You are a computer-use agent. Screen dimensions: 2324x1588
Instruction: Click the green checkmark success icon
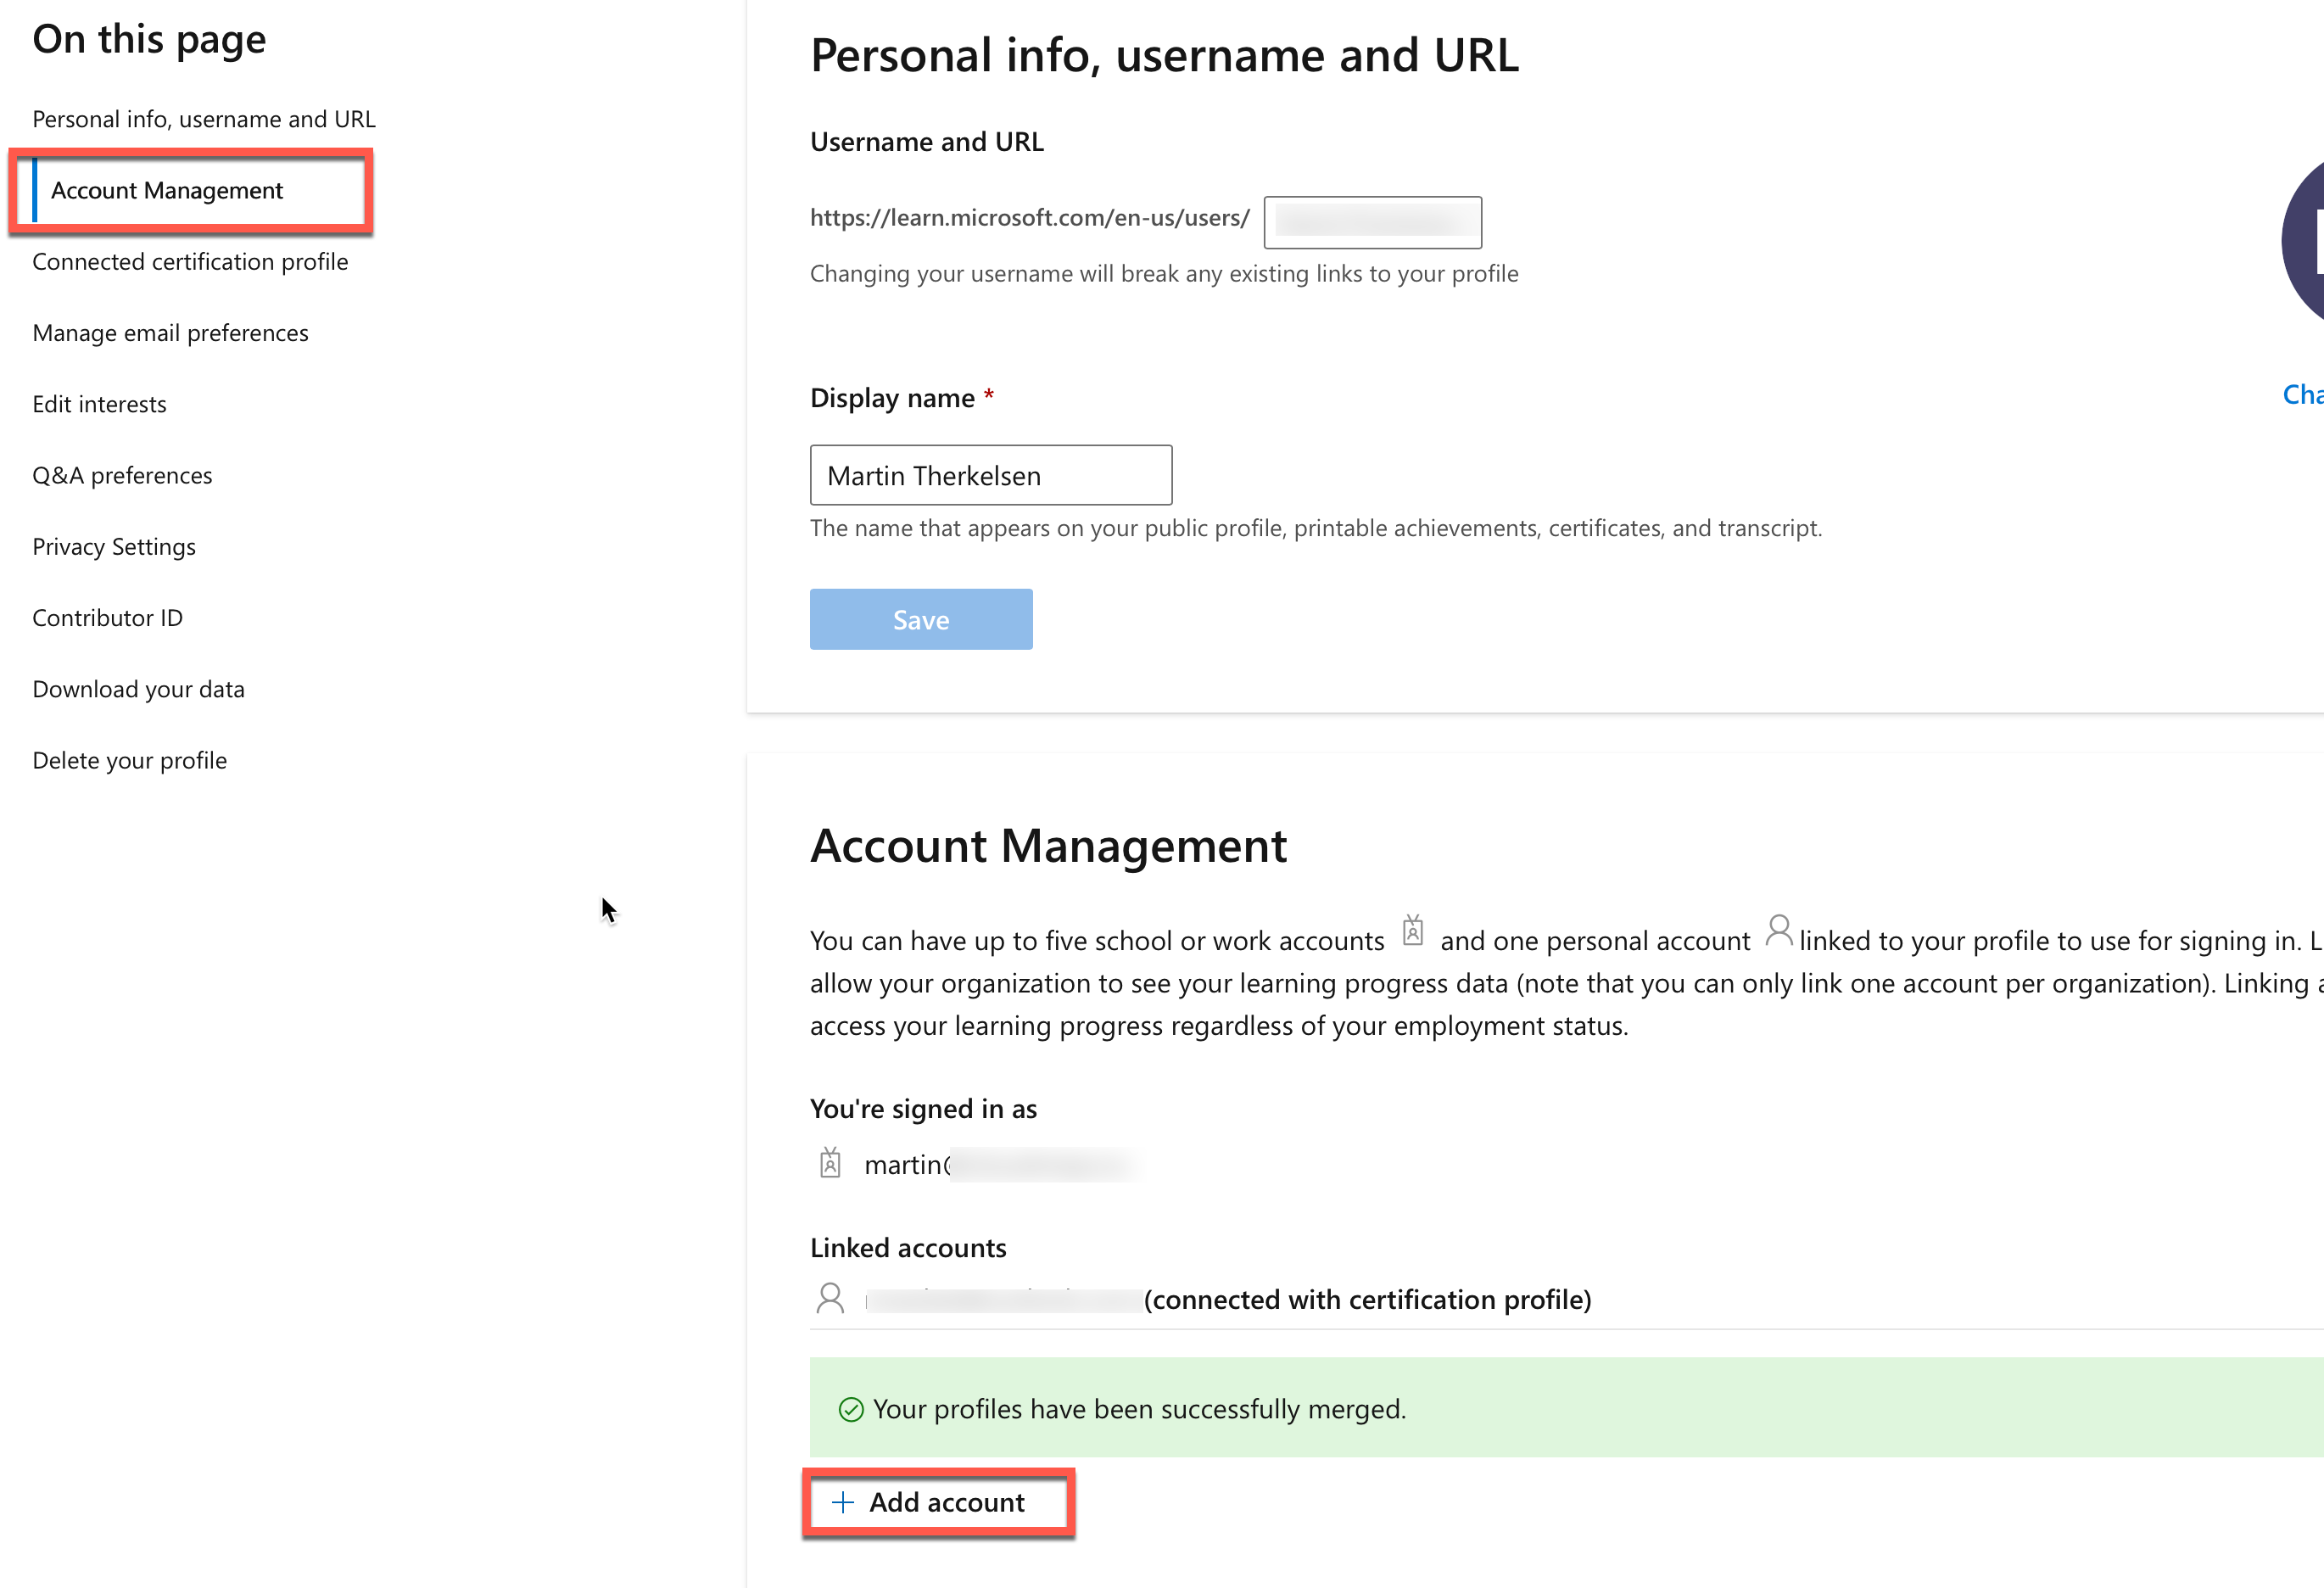[x=851, y=1409]
